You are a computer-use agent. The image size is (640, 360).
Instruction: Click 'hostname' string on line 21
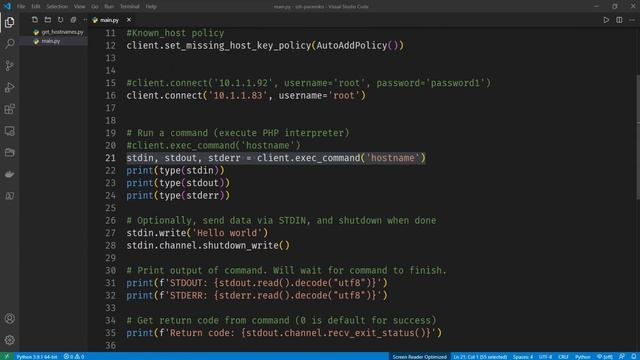point(393,158)
